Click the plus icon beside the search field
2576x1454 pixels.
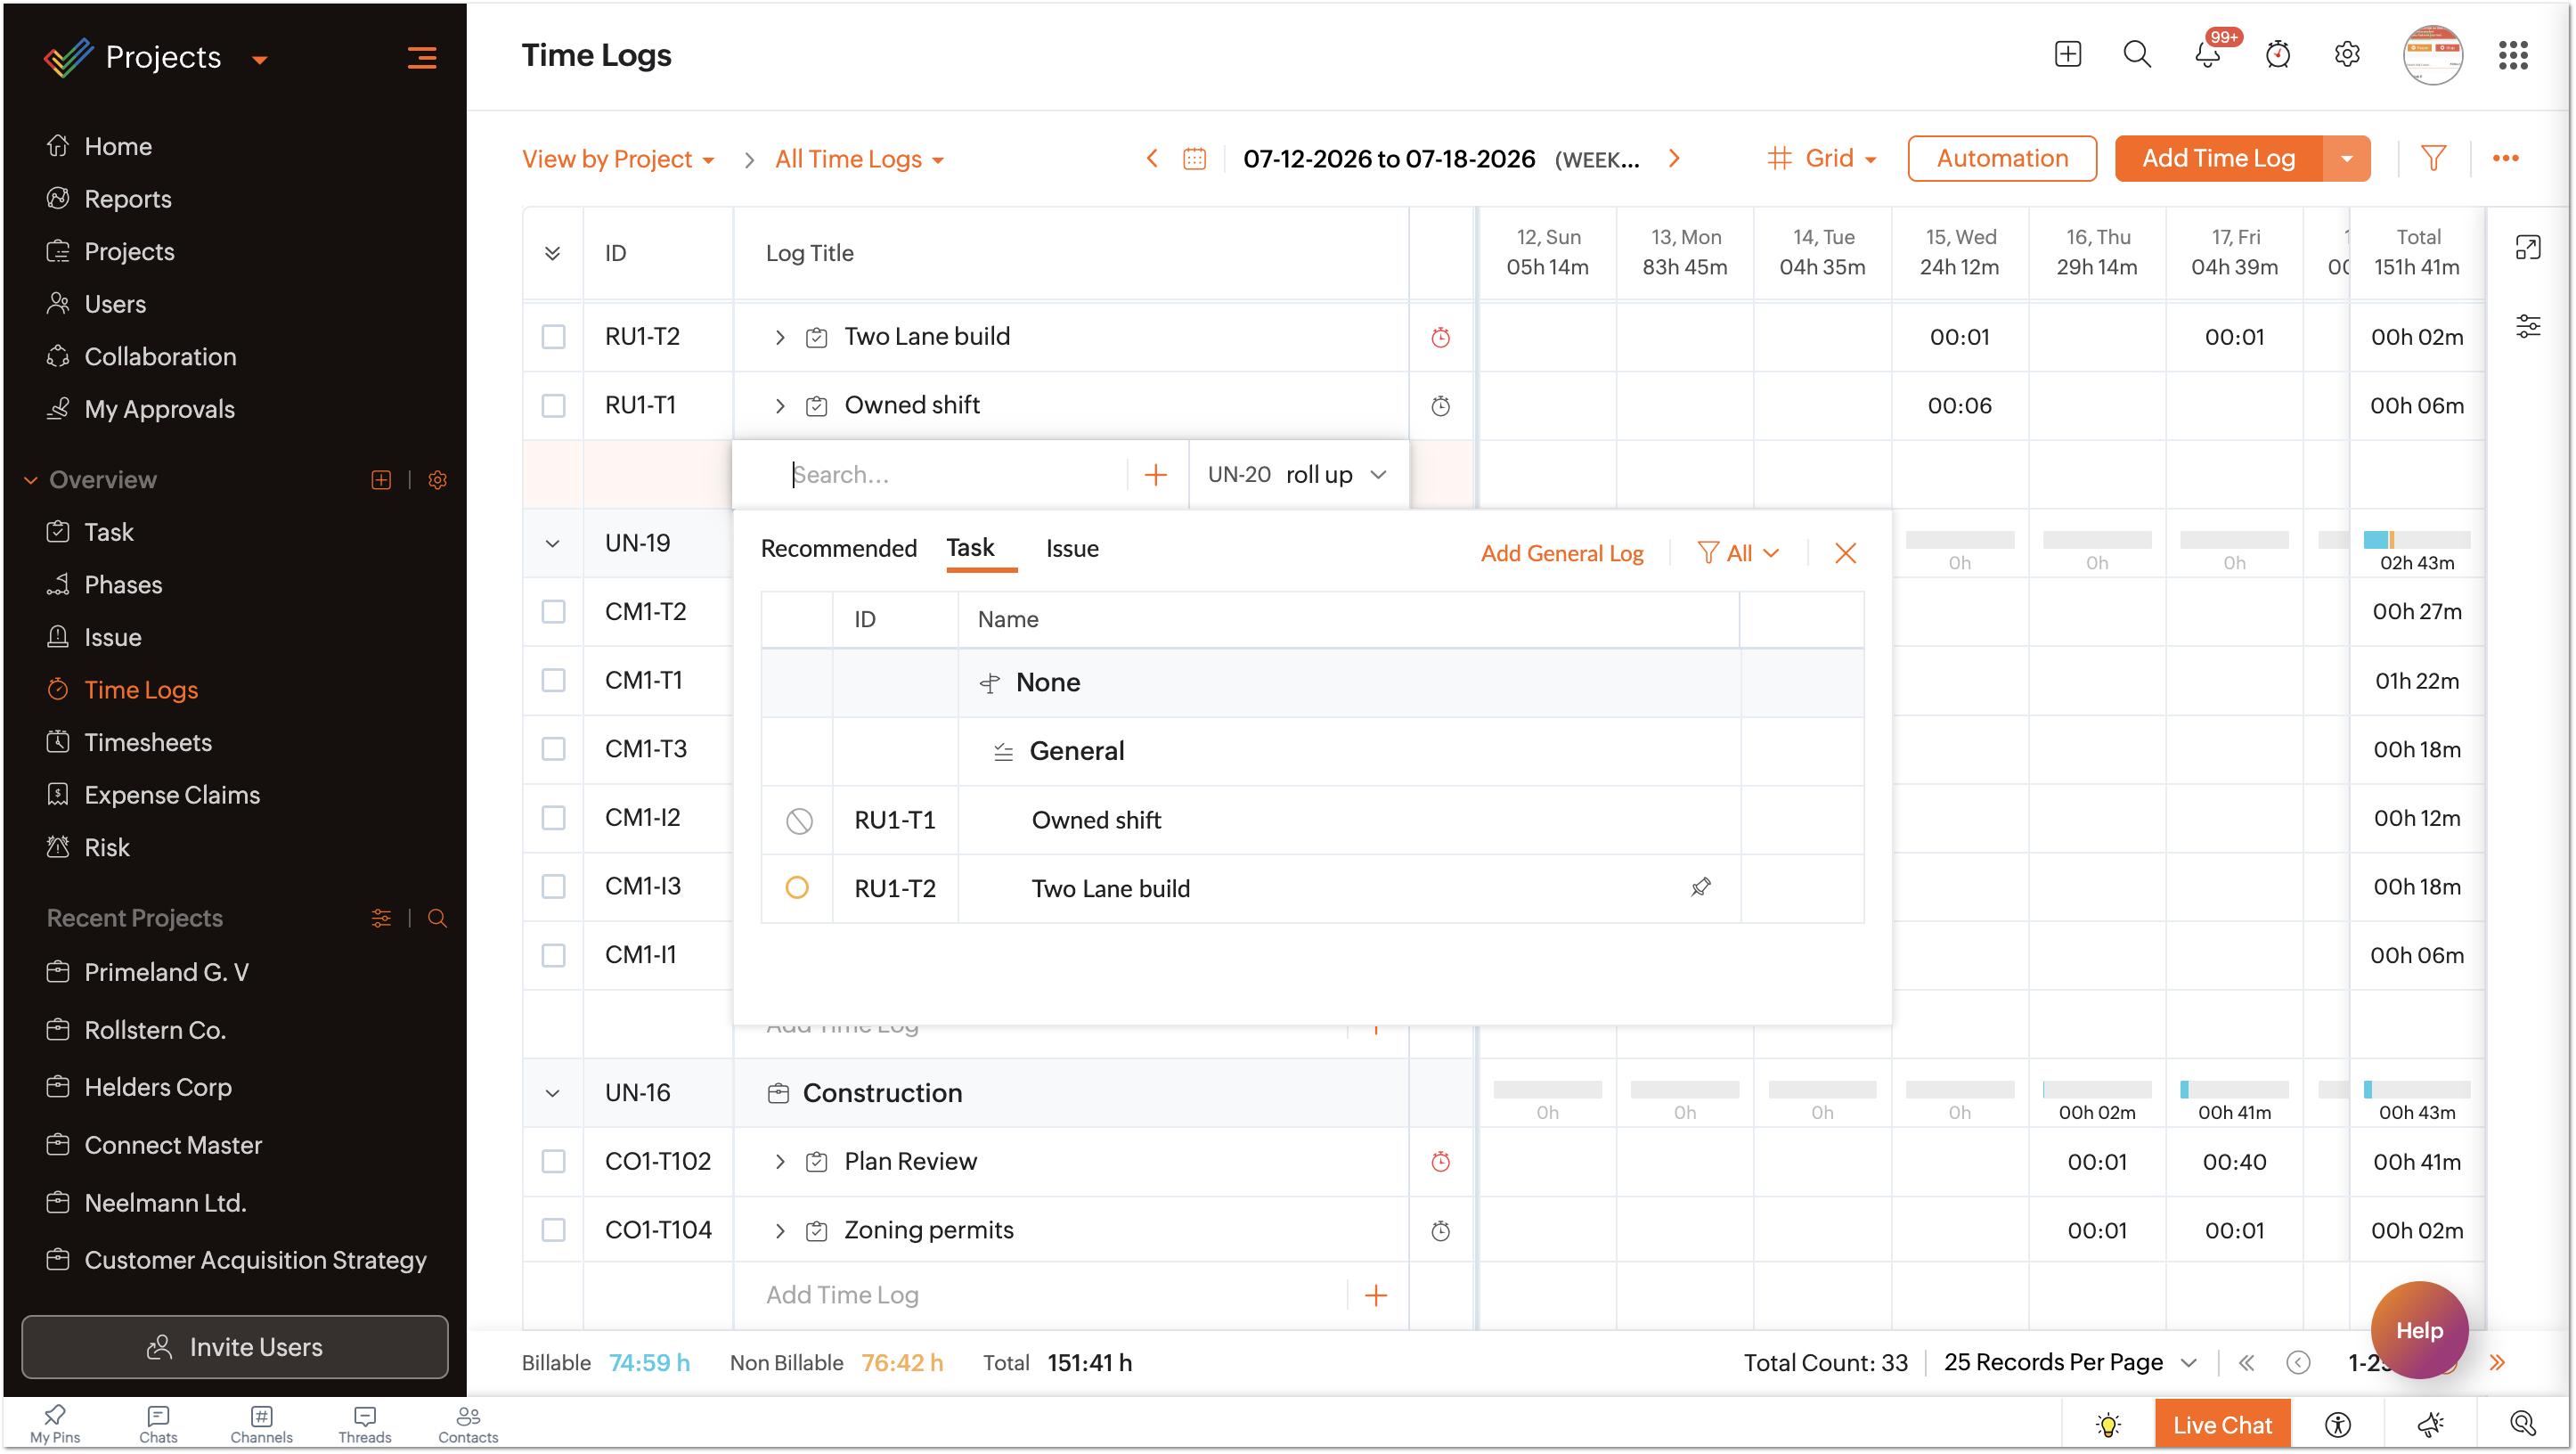pos(1155,475)
